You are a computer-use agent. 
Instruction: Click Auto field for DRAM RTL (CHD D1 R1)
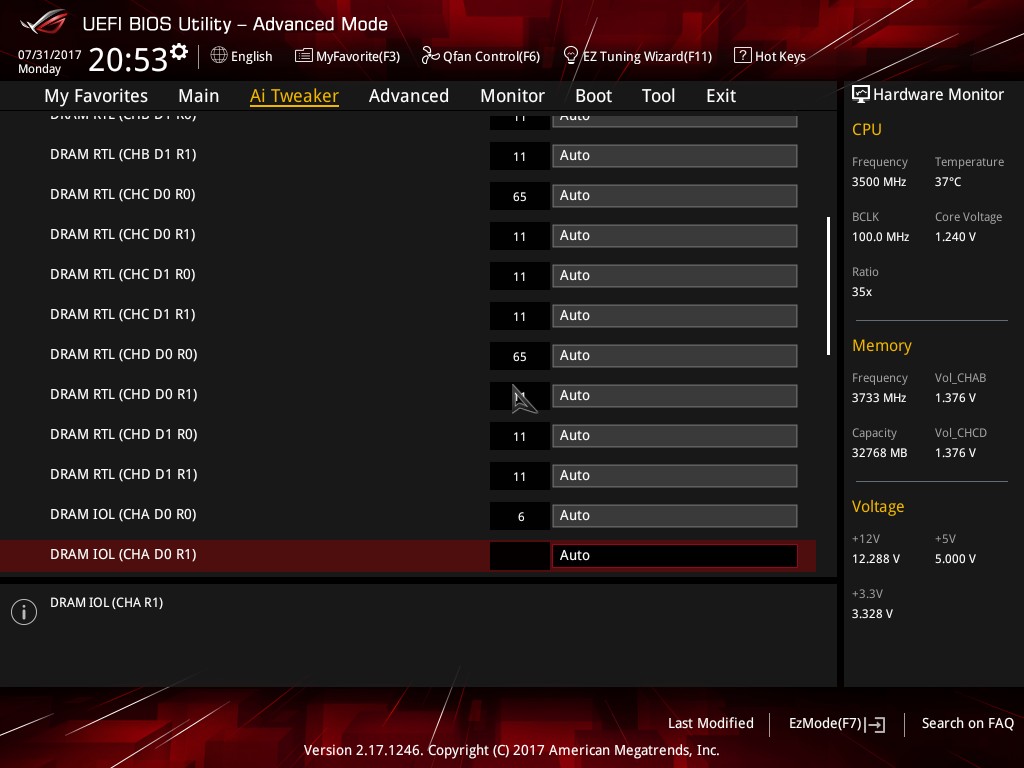click(675, 475)
